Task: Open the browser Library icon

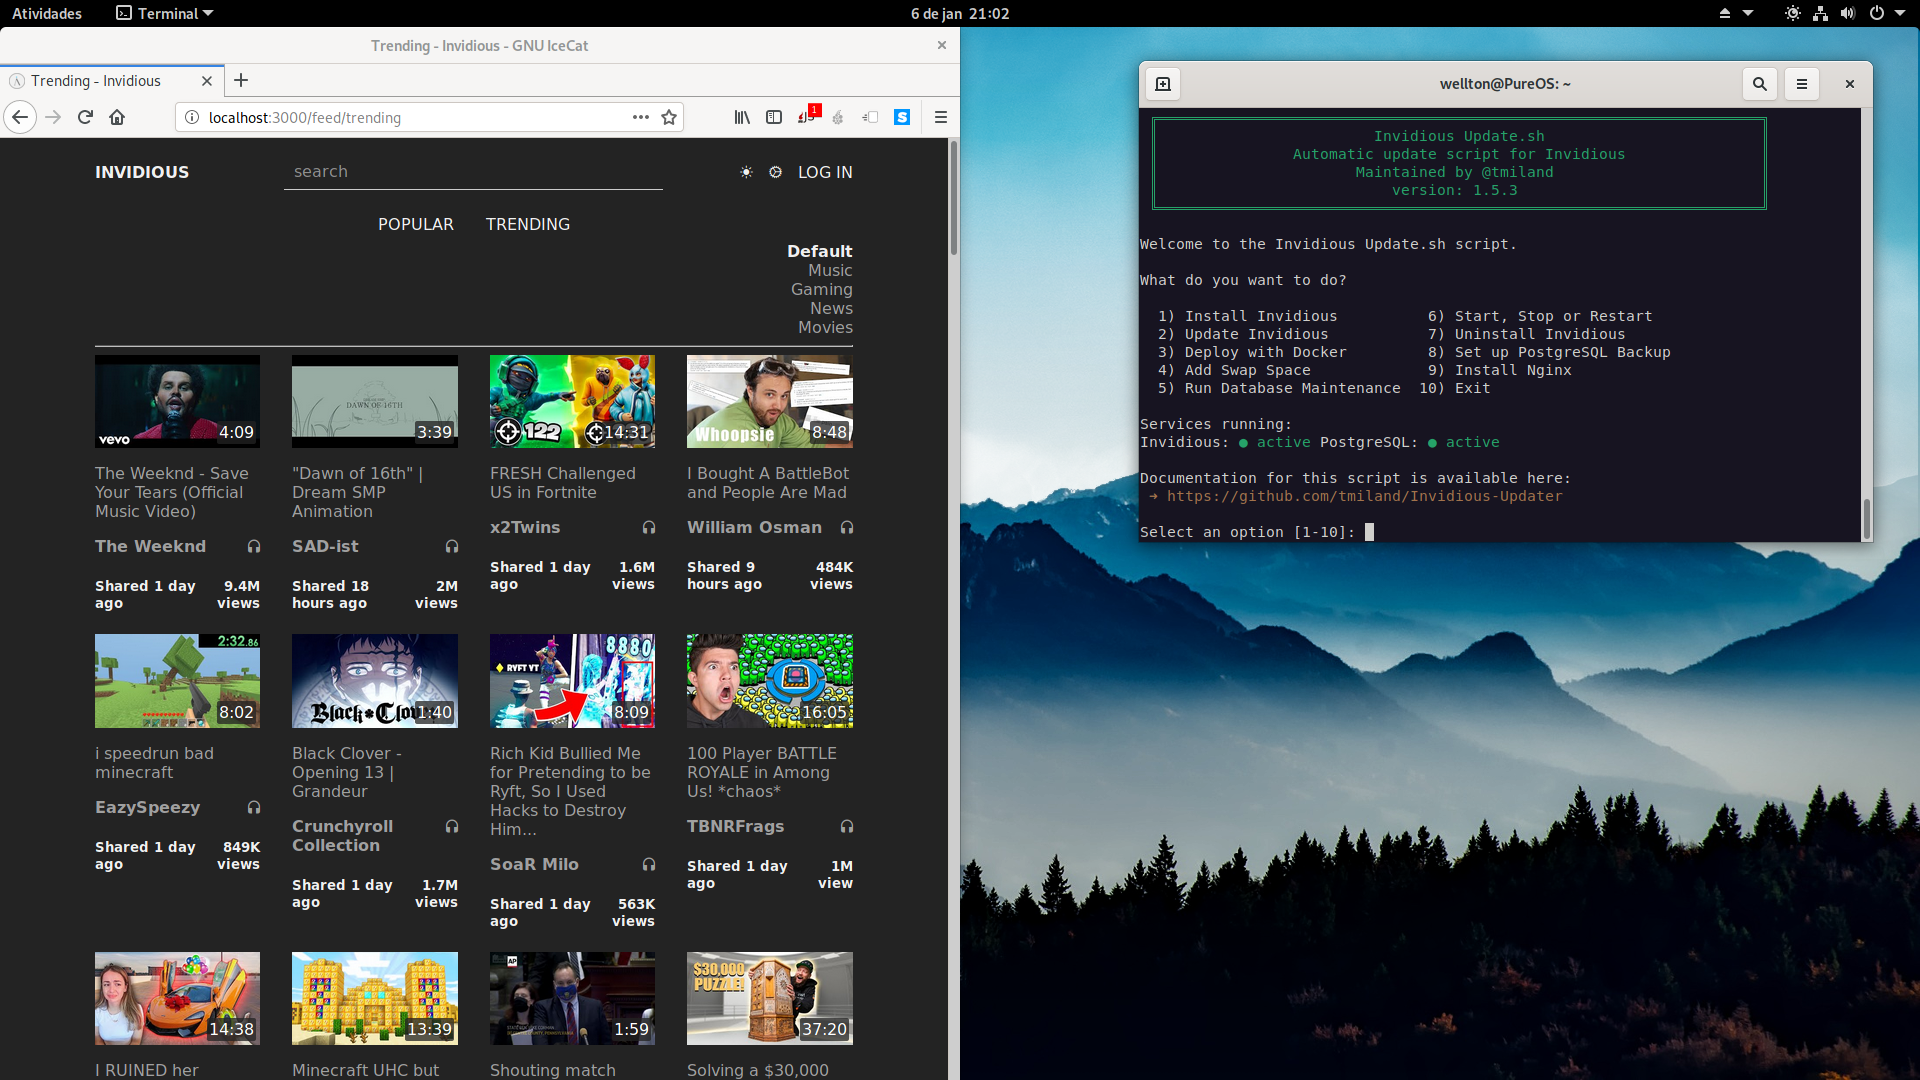Action: [x=742, y=117]
